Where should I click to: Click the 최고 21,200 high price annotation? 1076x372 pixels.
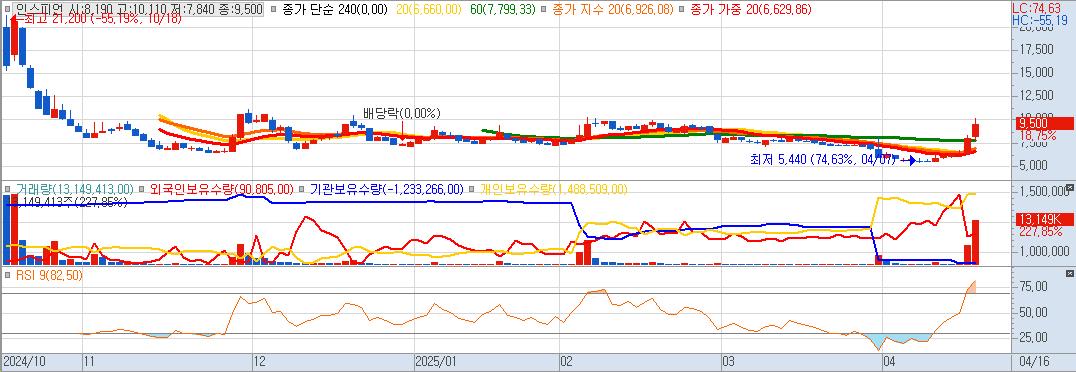point(102,19)
